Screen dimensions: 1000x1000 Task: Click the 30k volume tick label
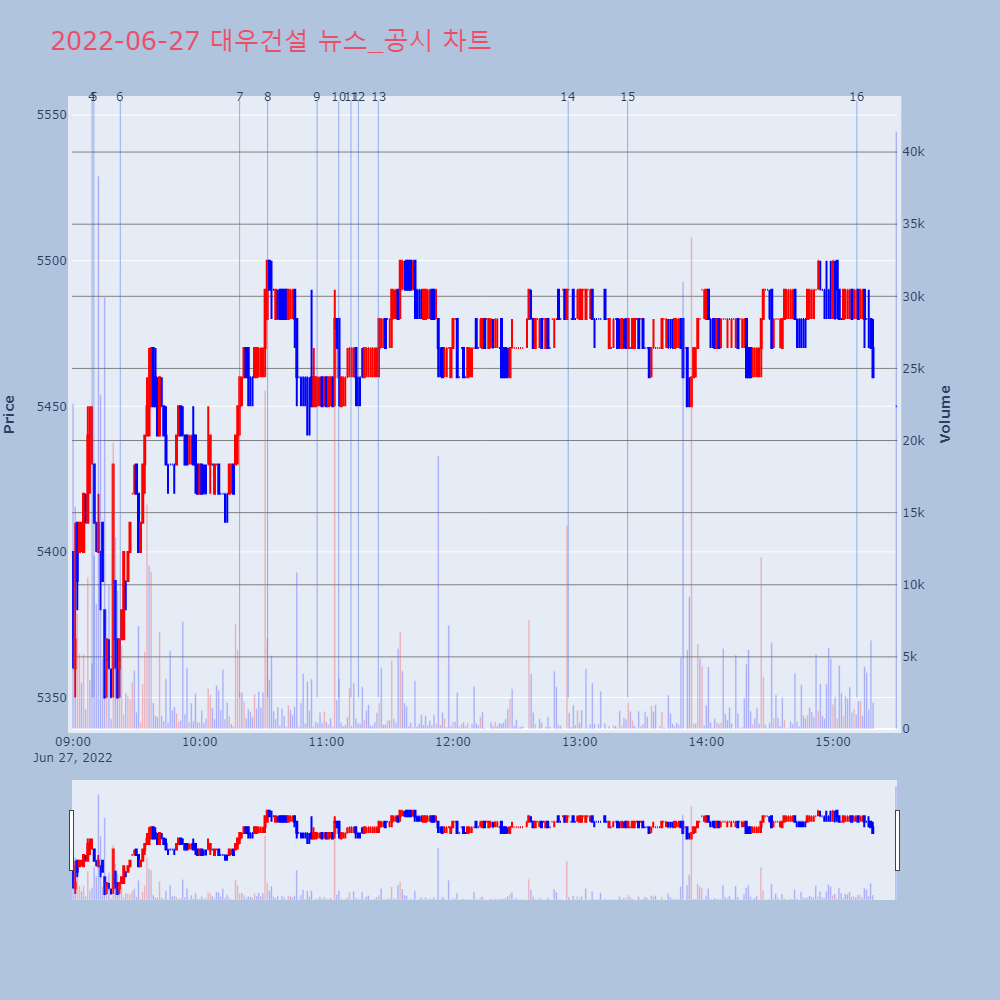click(913, 297)
